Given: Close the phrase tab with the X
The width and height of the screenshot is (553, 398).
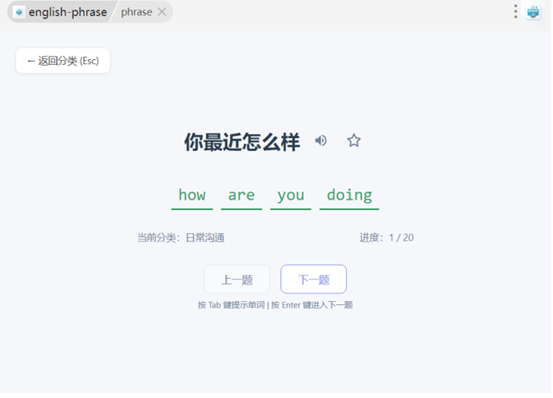Looking at the screenshot, I should click(162, 12).
